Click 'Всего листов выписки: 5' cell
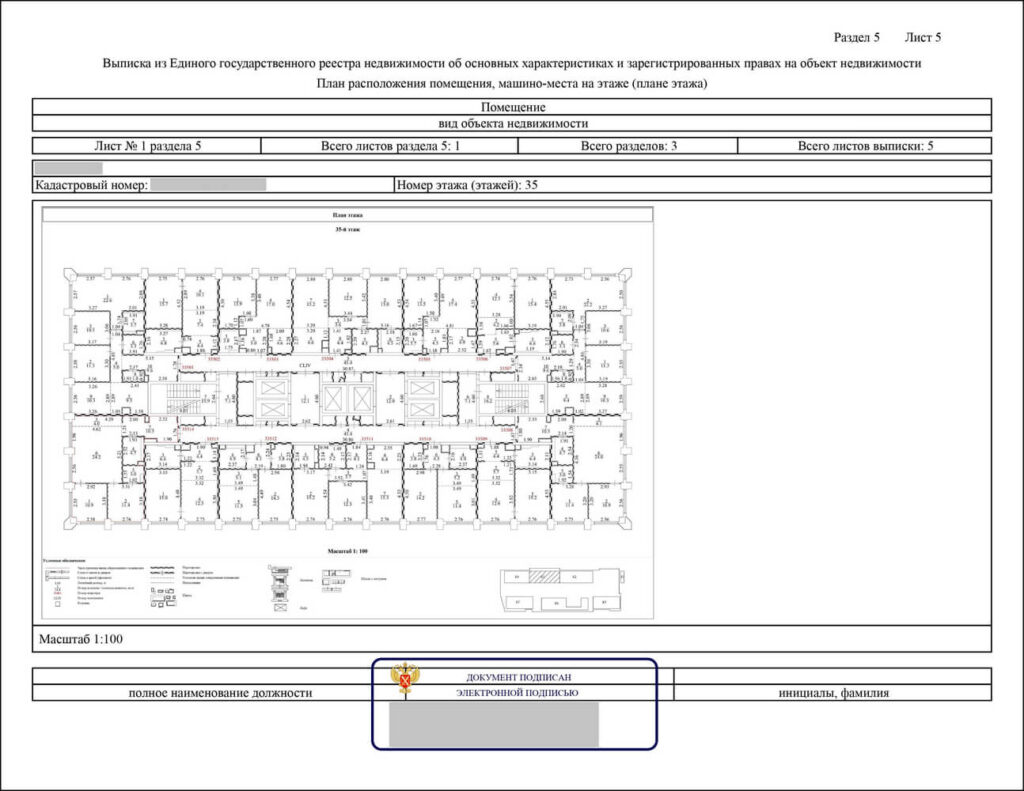This screenshot has height=791, width=1024. (865, 146)
